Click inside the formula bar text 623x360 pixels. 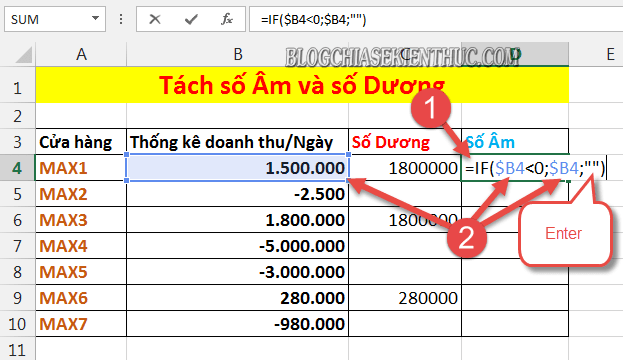click(436, 19)
